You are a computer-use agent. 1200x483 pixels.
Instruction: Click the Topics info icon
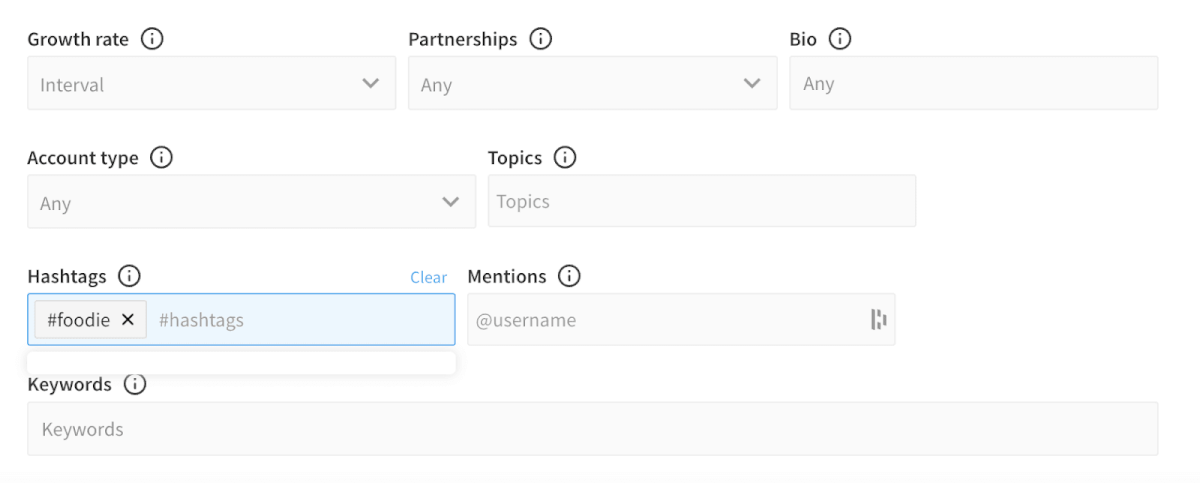[x=565, y=158]
